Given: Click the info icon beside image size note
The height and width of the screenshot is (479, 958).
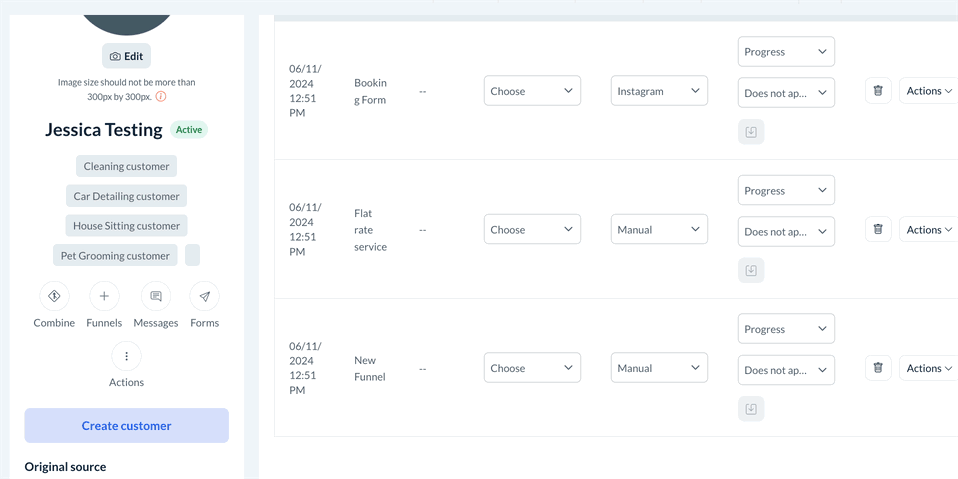Looking at the screenshot, I should (x=161, y=96).
